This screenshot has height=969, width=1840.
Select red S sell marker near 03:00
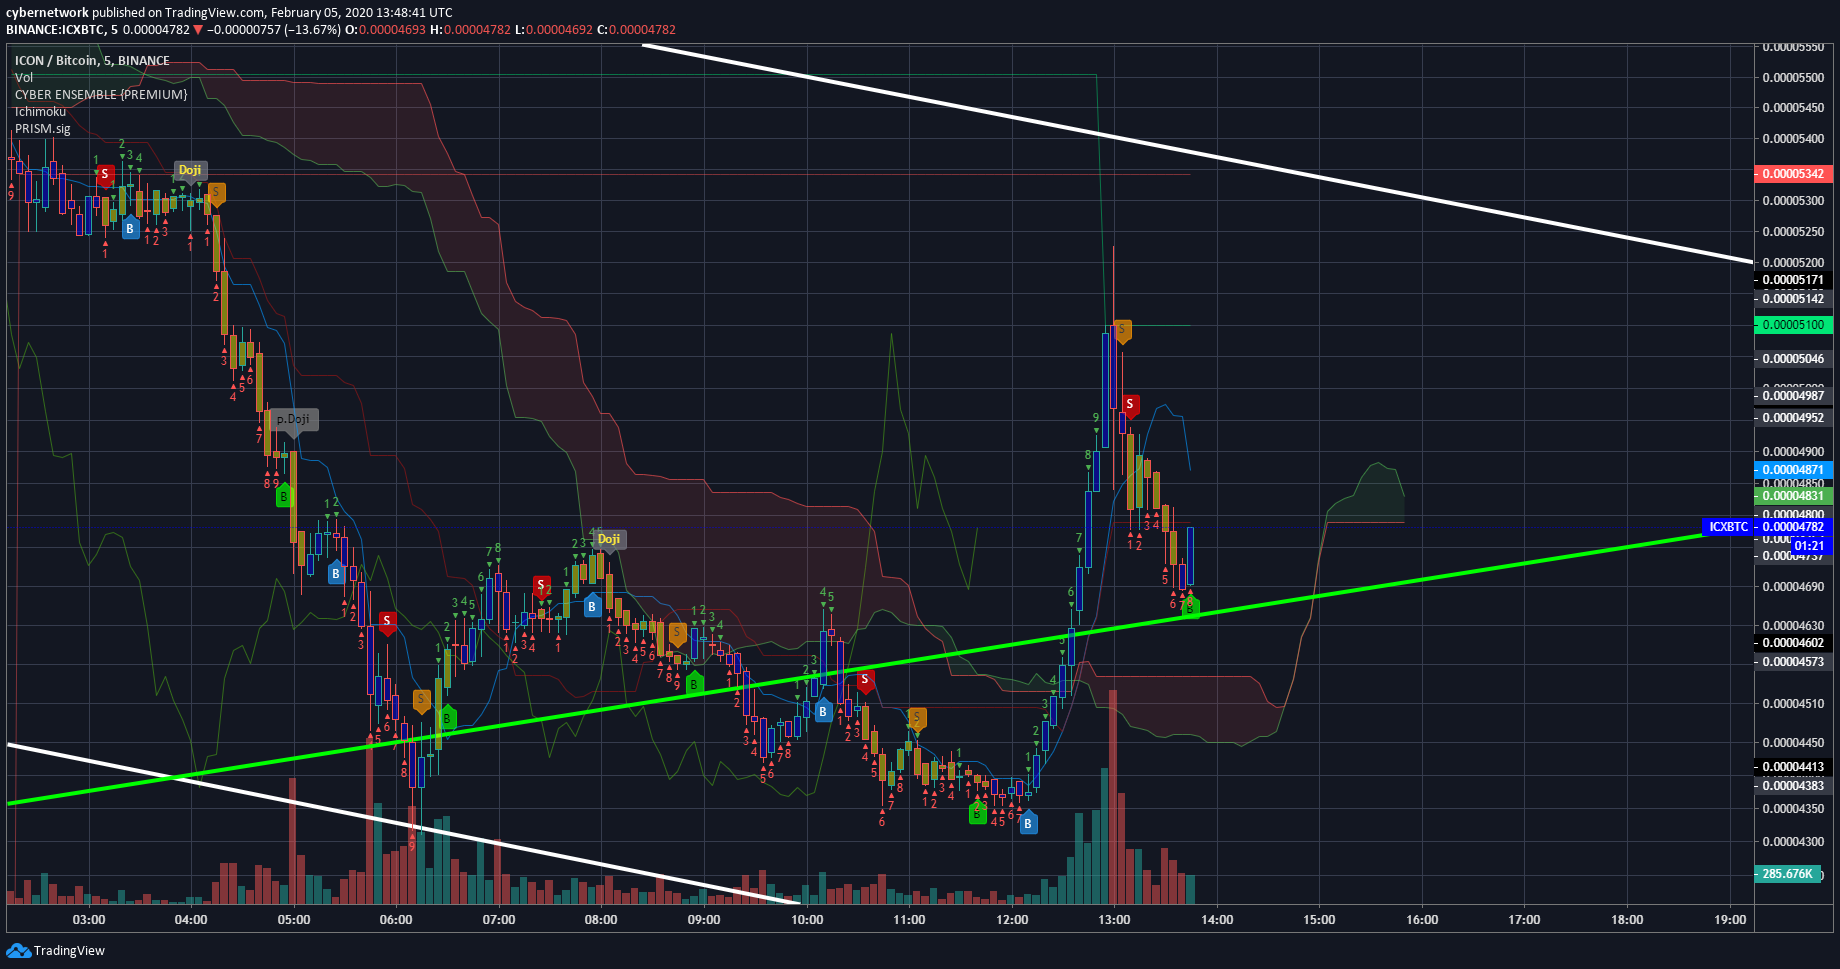(105, 176)
